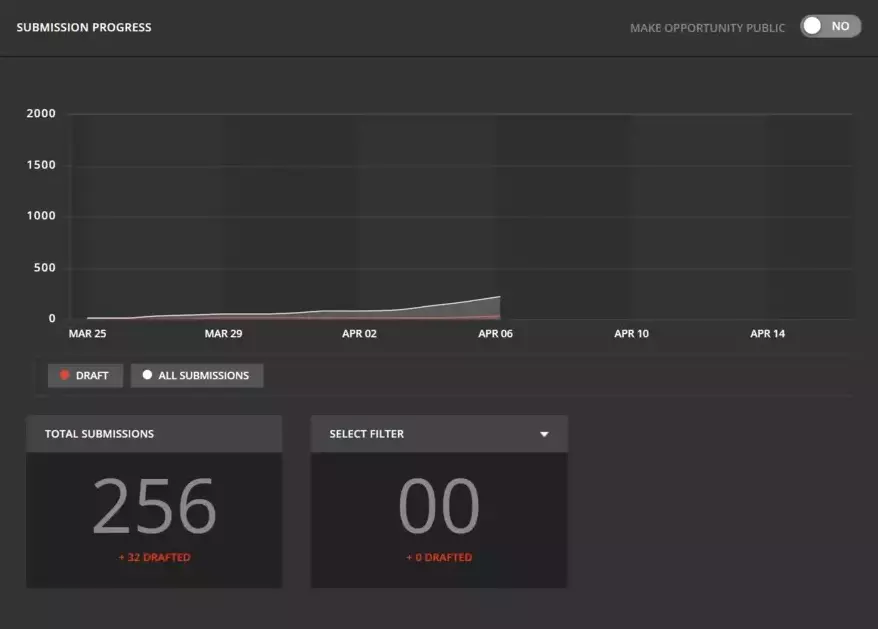
Task: Click the 1000 y-axis value
Action: click(41, 216)
